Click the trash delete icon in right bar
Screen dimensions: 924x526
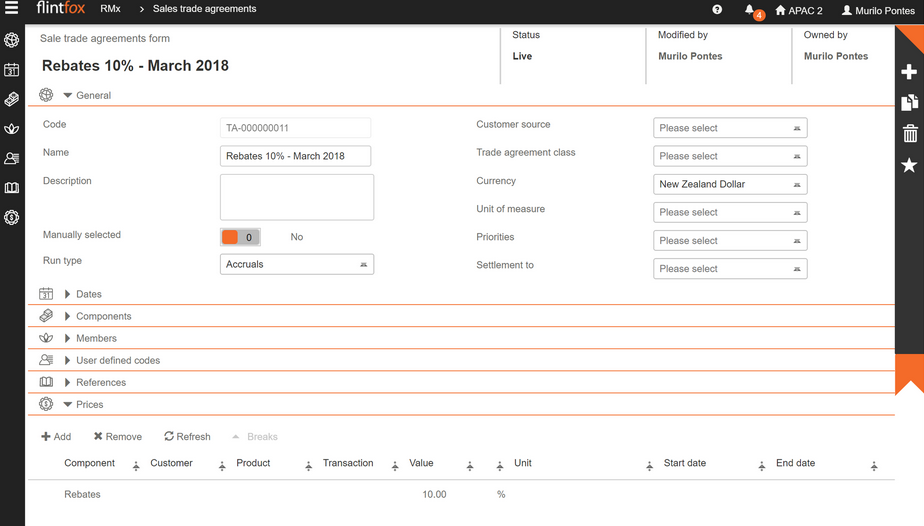tap(910, 134)
